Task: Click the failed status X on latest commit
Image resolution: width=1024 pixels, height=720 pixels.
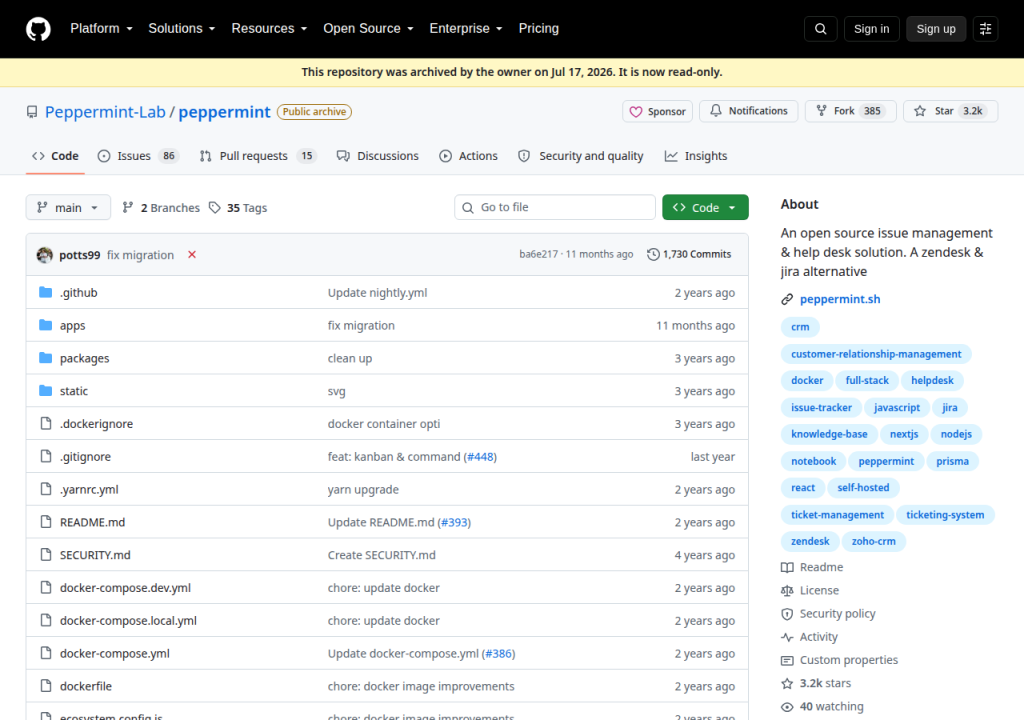Action: pyautogui.click(x=192, y=255)
